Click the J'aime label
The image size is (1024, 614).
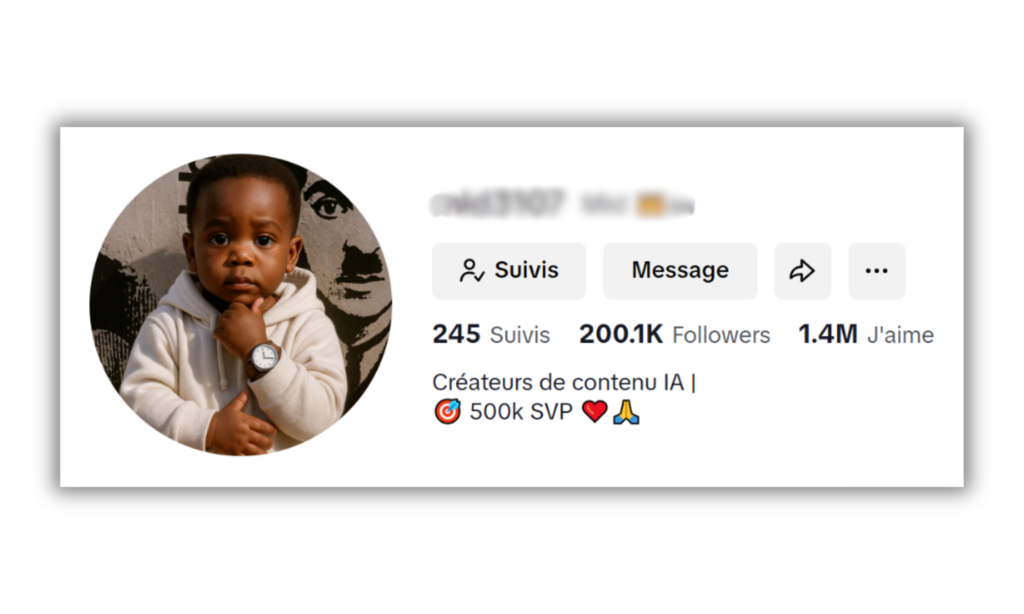click(900, 335)
